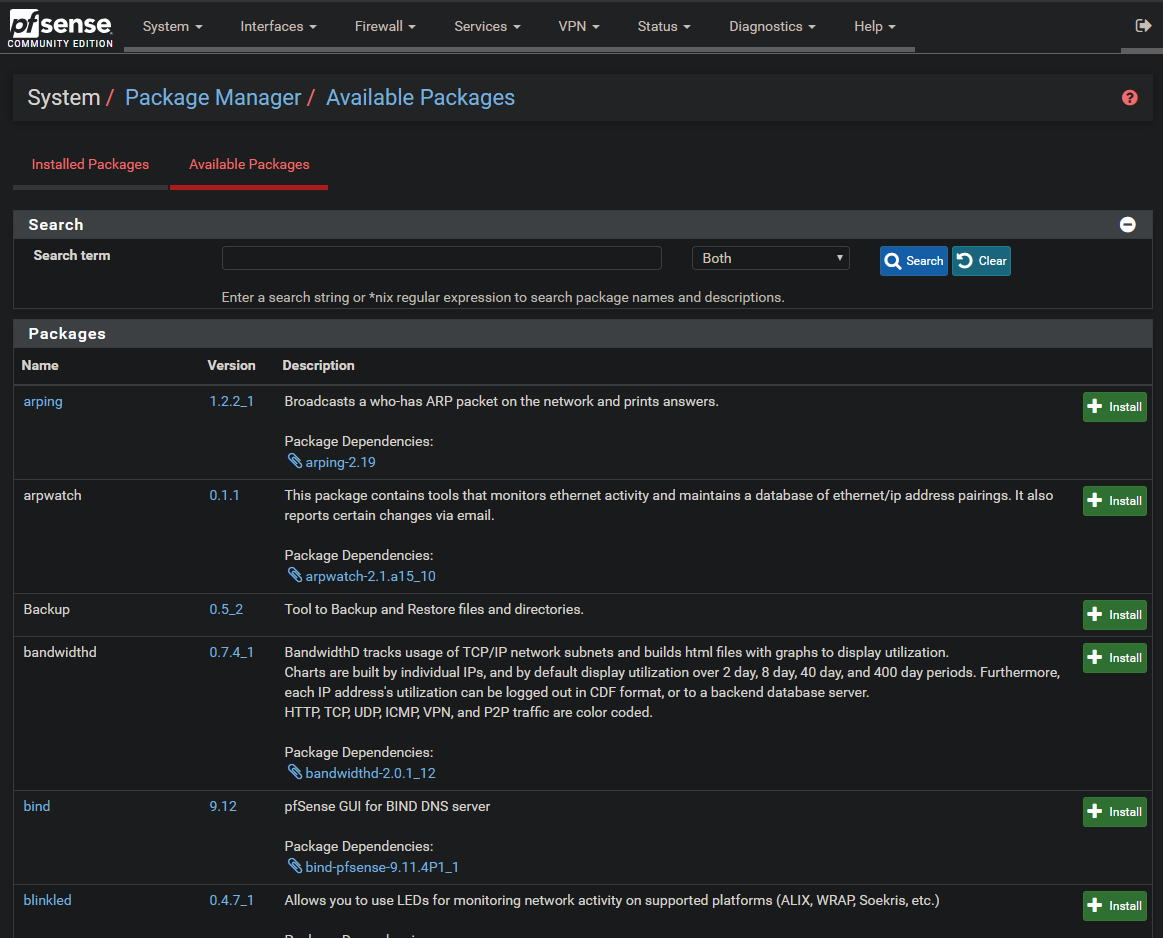Screen dimensions: 1163x938
Task: Click arpwatch version 0.1.1 link
Action: point(224,495)
